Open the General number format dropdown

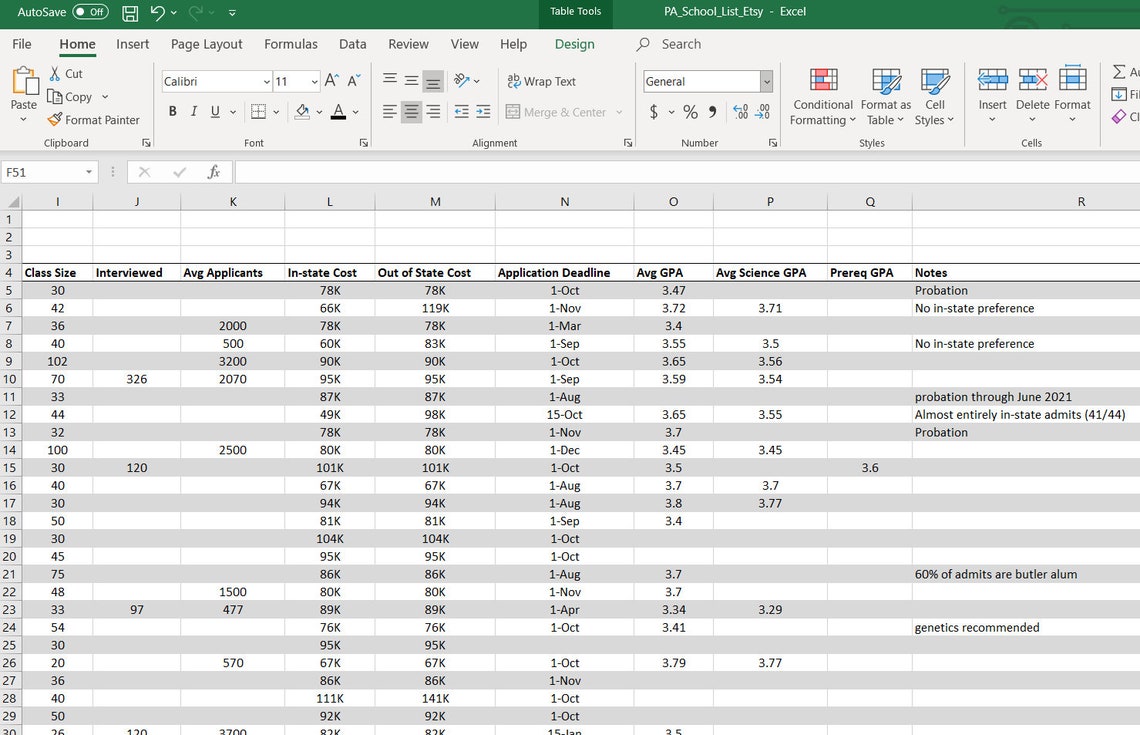coord(766,81)
